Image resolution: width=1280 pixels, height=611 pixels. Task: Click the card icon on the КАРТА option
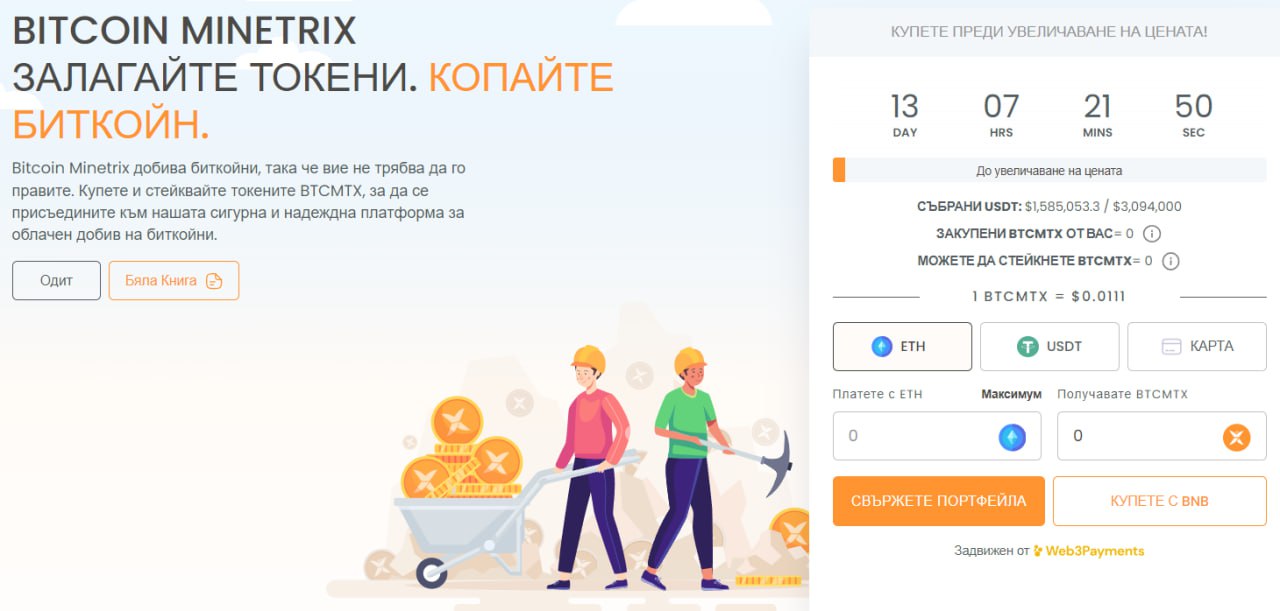[1171, 347]
